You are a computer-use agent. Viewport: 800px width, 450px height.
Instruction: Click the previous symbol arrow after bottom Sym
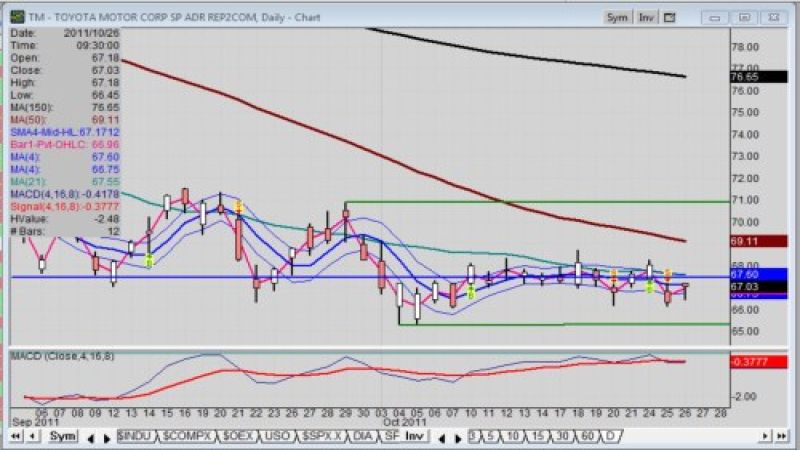click(91, 438)
